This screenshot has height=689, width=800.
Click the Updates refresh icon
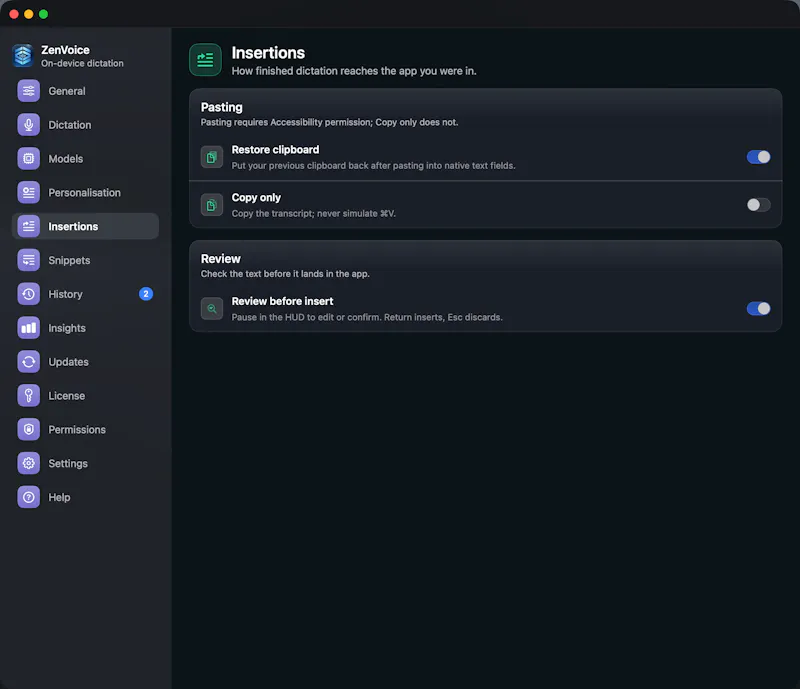point(29,361)
